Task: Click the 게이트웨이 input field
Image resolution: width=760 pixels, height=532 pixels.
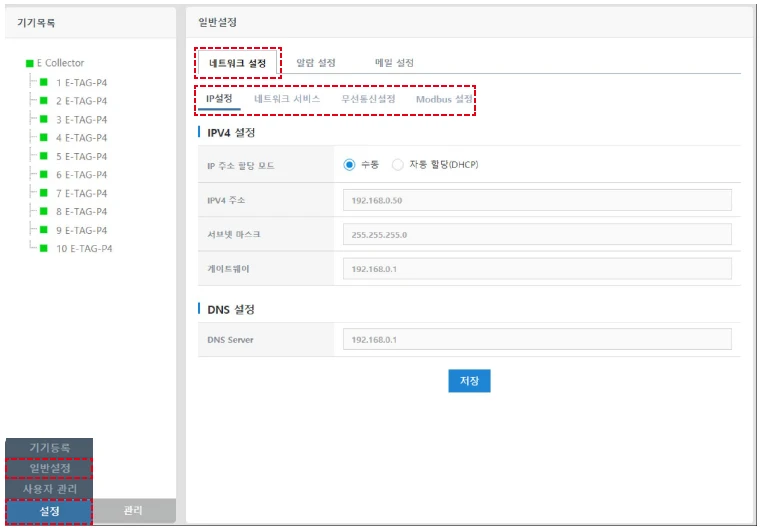Action: tap(537, 269)
